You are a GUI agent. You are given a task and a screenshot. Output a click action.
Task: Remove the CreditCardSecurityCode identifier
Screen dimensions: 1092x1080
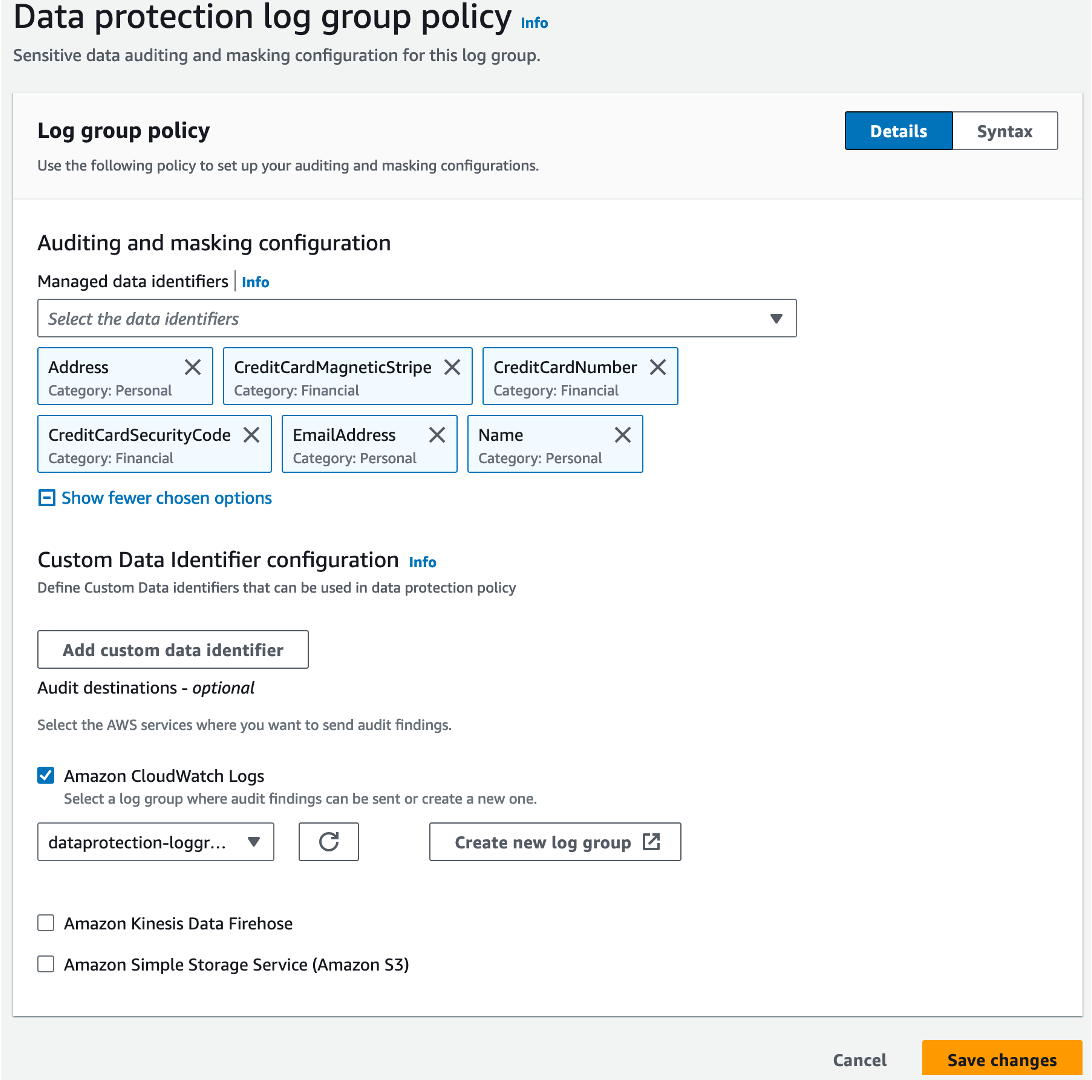tap(251, 434)
